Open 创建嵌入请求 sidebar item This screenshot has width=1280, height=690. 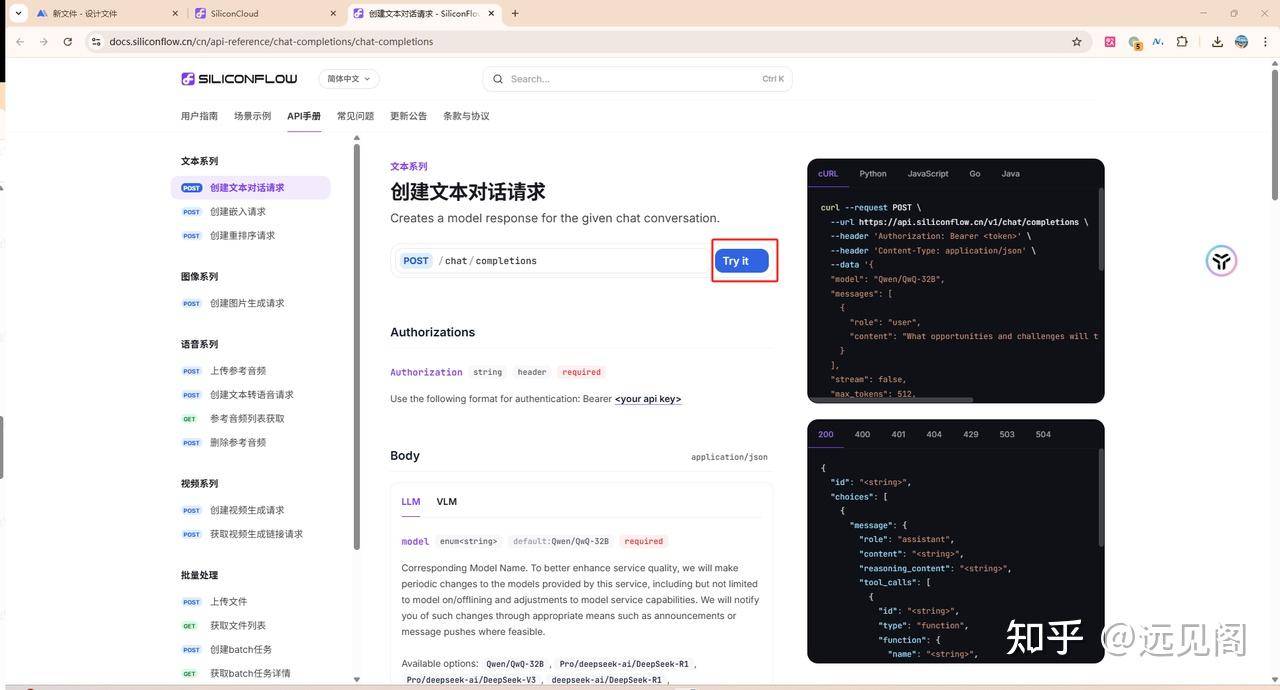250,212
